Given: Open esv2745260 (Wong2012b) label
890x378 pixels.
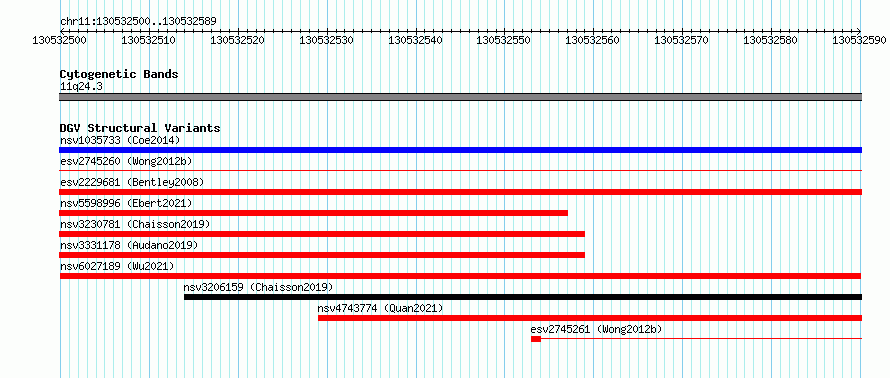Looking at the screenshot, I should [126, 161].
